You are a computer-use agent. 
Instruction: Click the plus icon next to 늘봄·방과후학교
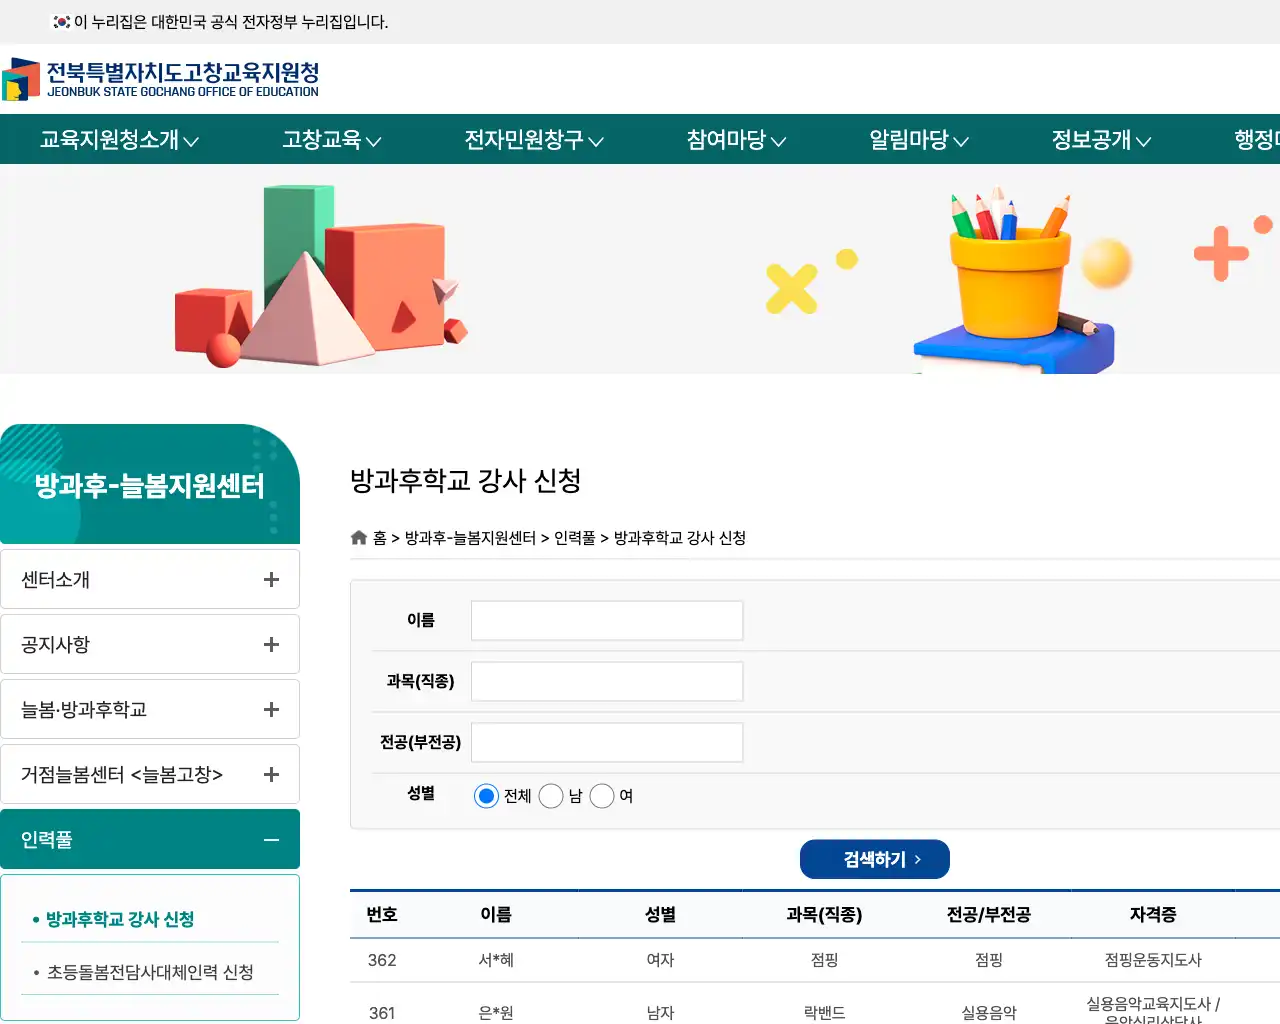pos(271,709)
